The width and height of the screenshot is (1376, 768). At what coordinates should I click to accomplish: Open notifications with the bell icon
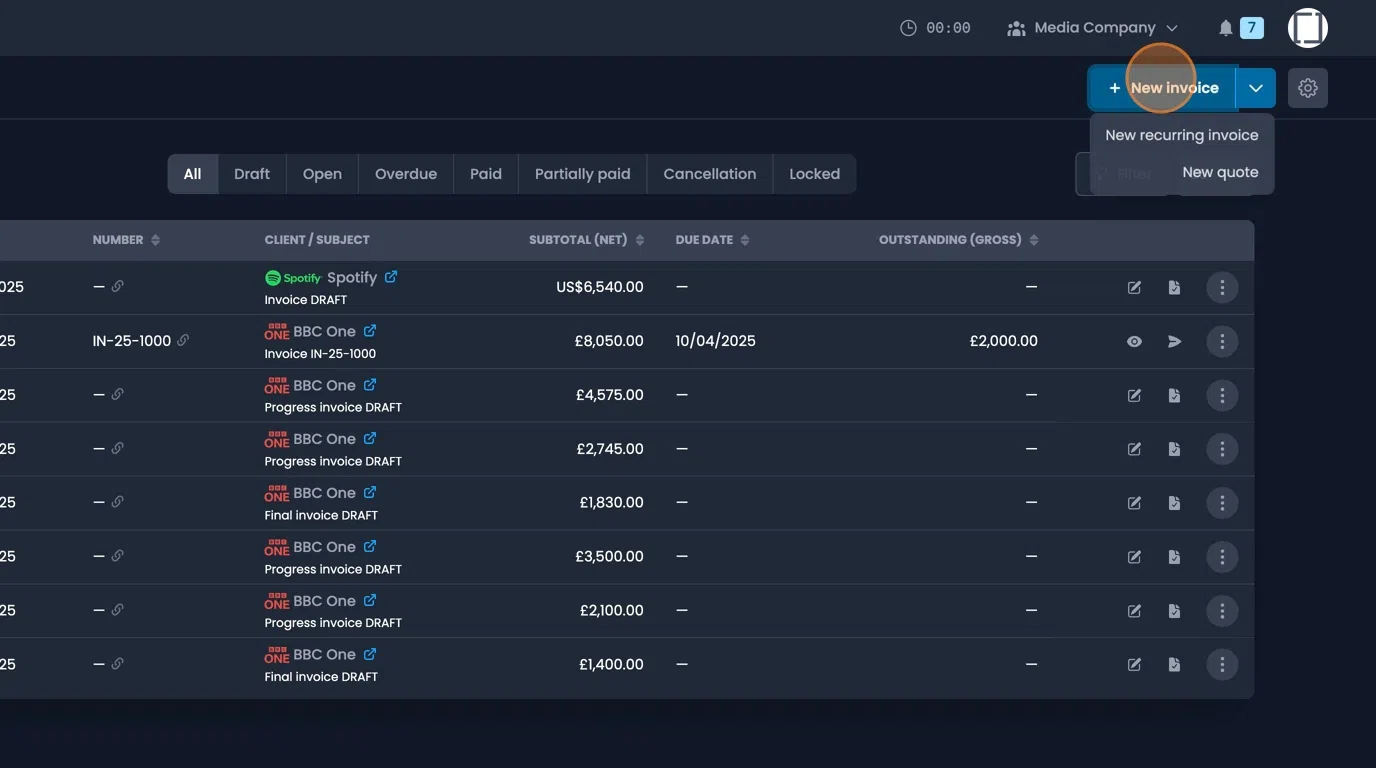[x=1225, y=27]
